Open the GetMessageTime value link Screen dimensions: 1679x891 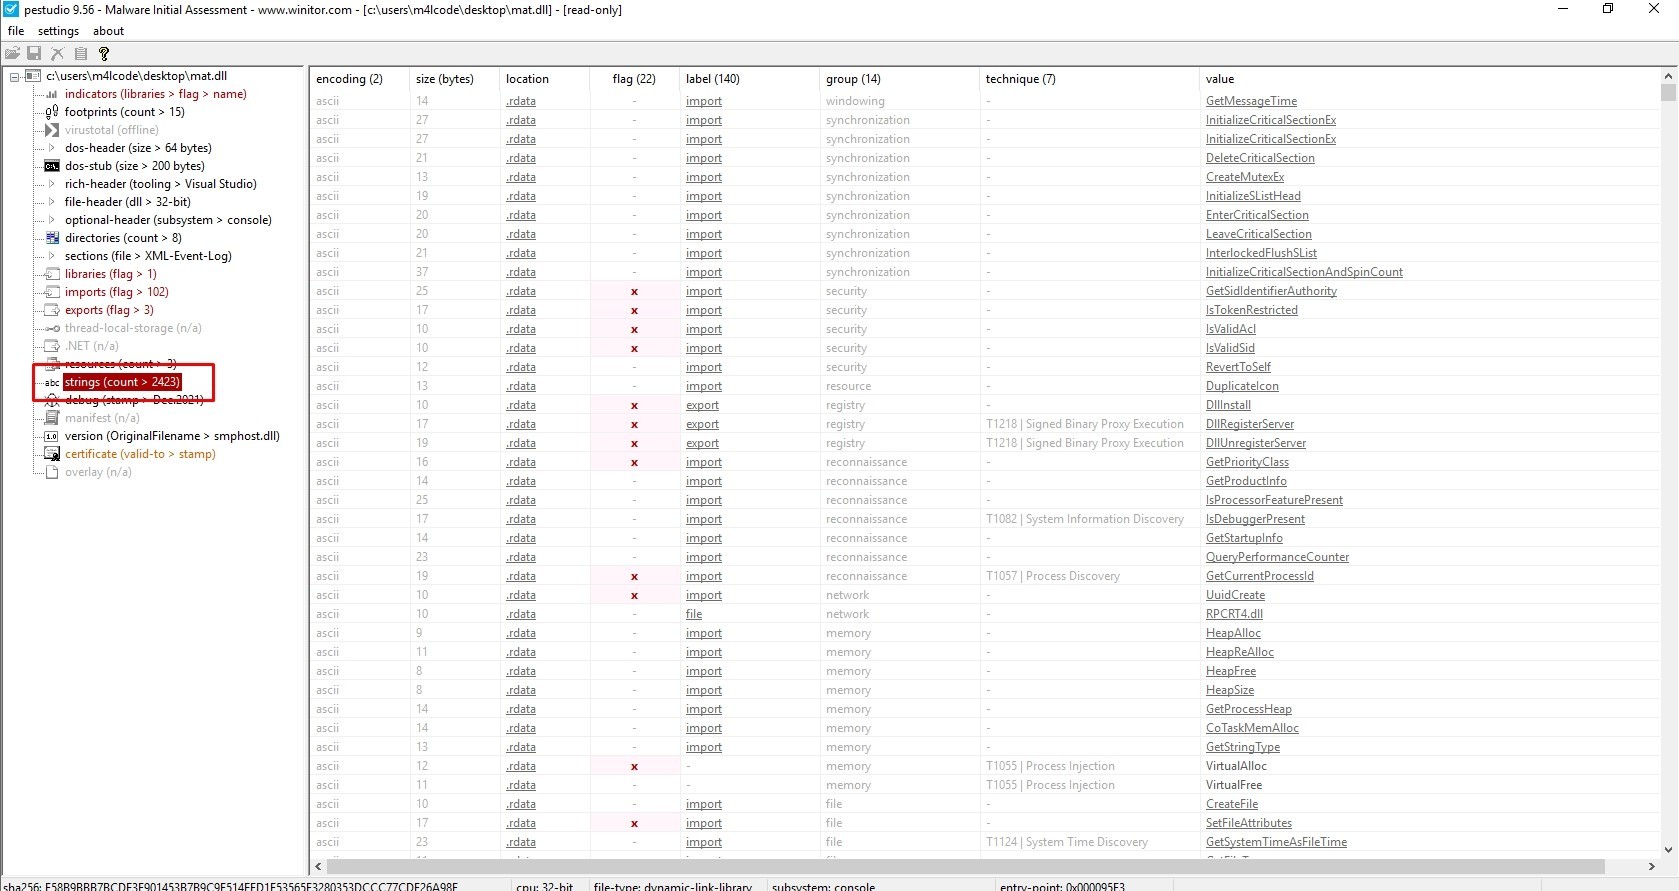pos(1251,101)
